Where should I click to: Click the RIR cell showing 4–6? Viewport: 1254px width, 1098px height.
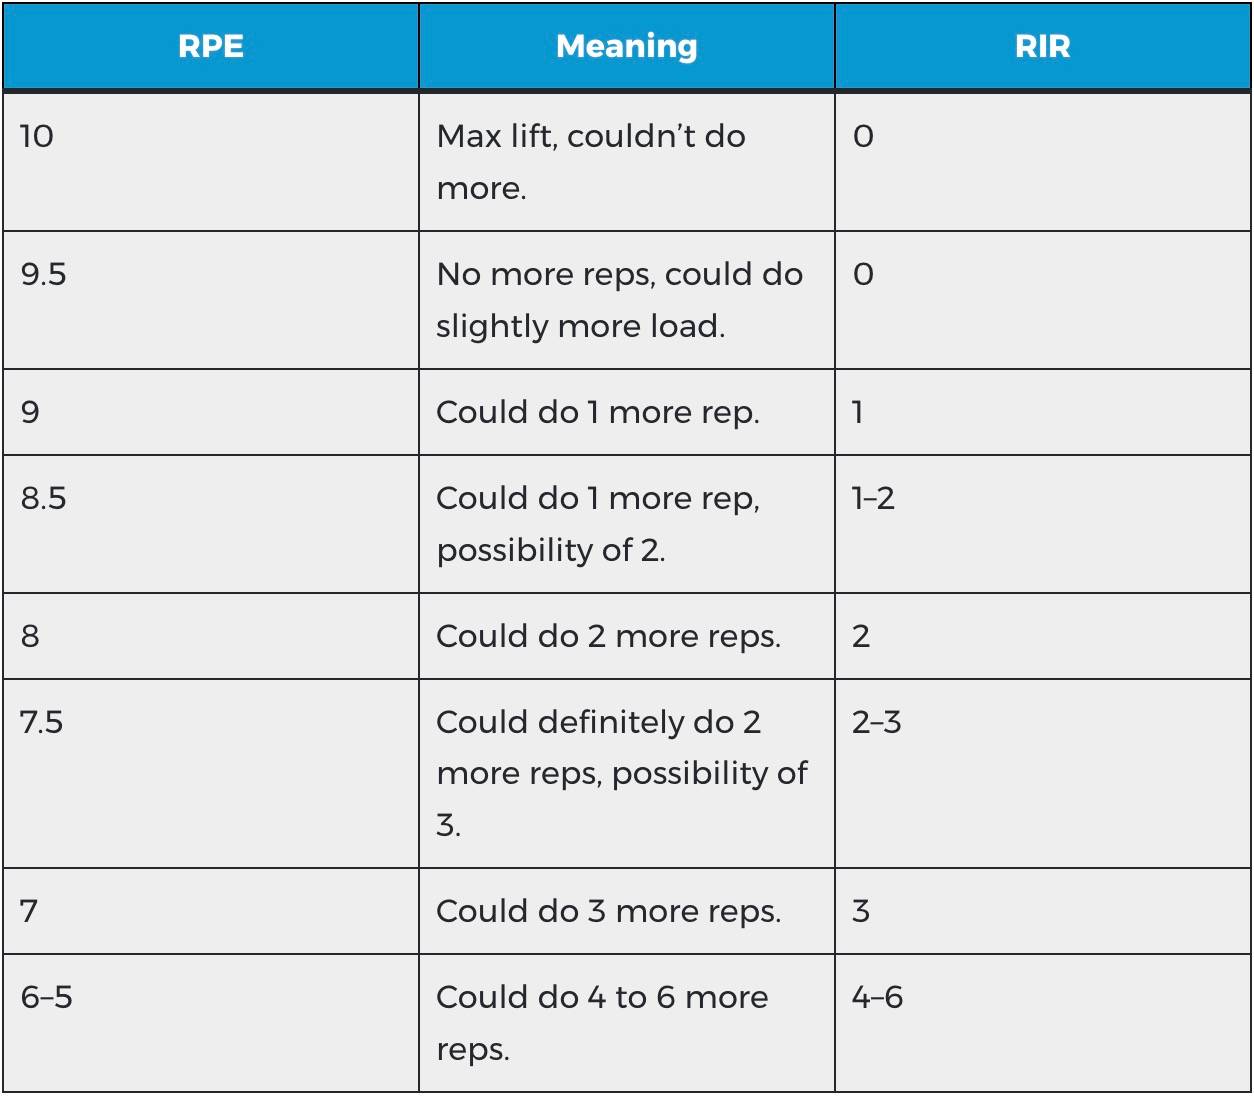877,997
